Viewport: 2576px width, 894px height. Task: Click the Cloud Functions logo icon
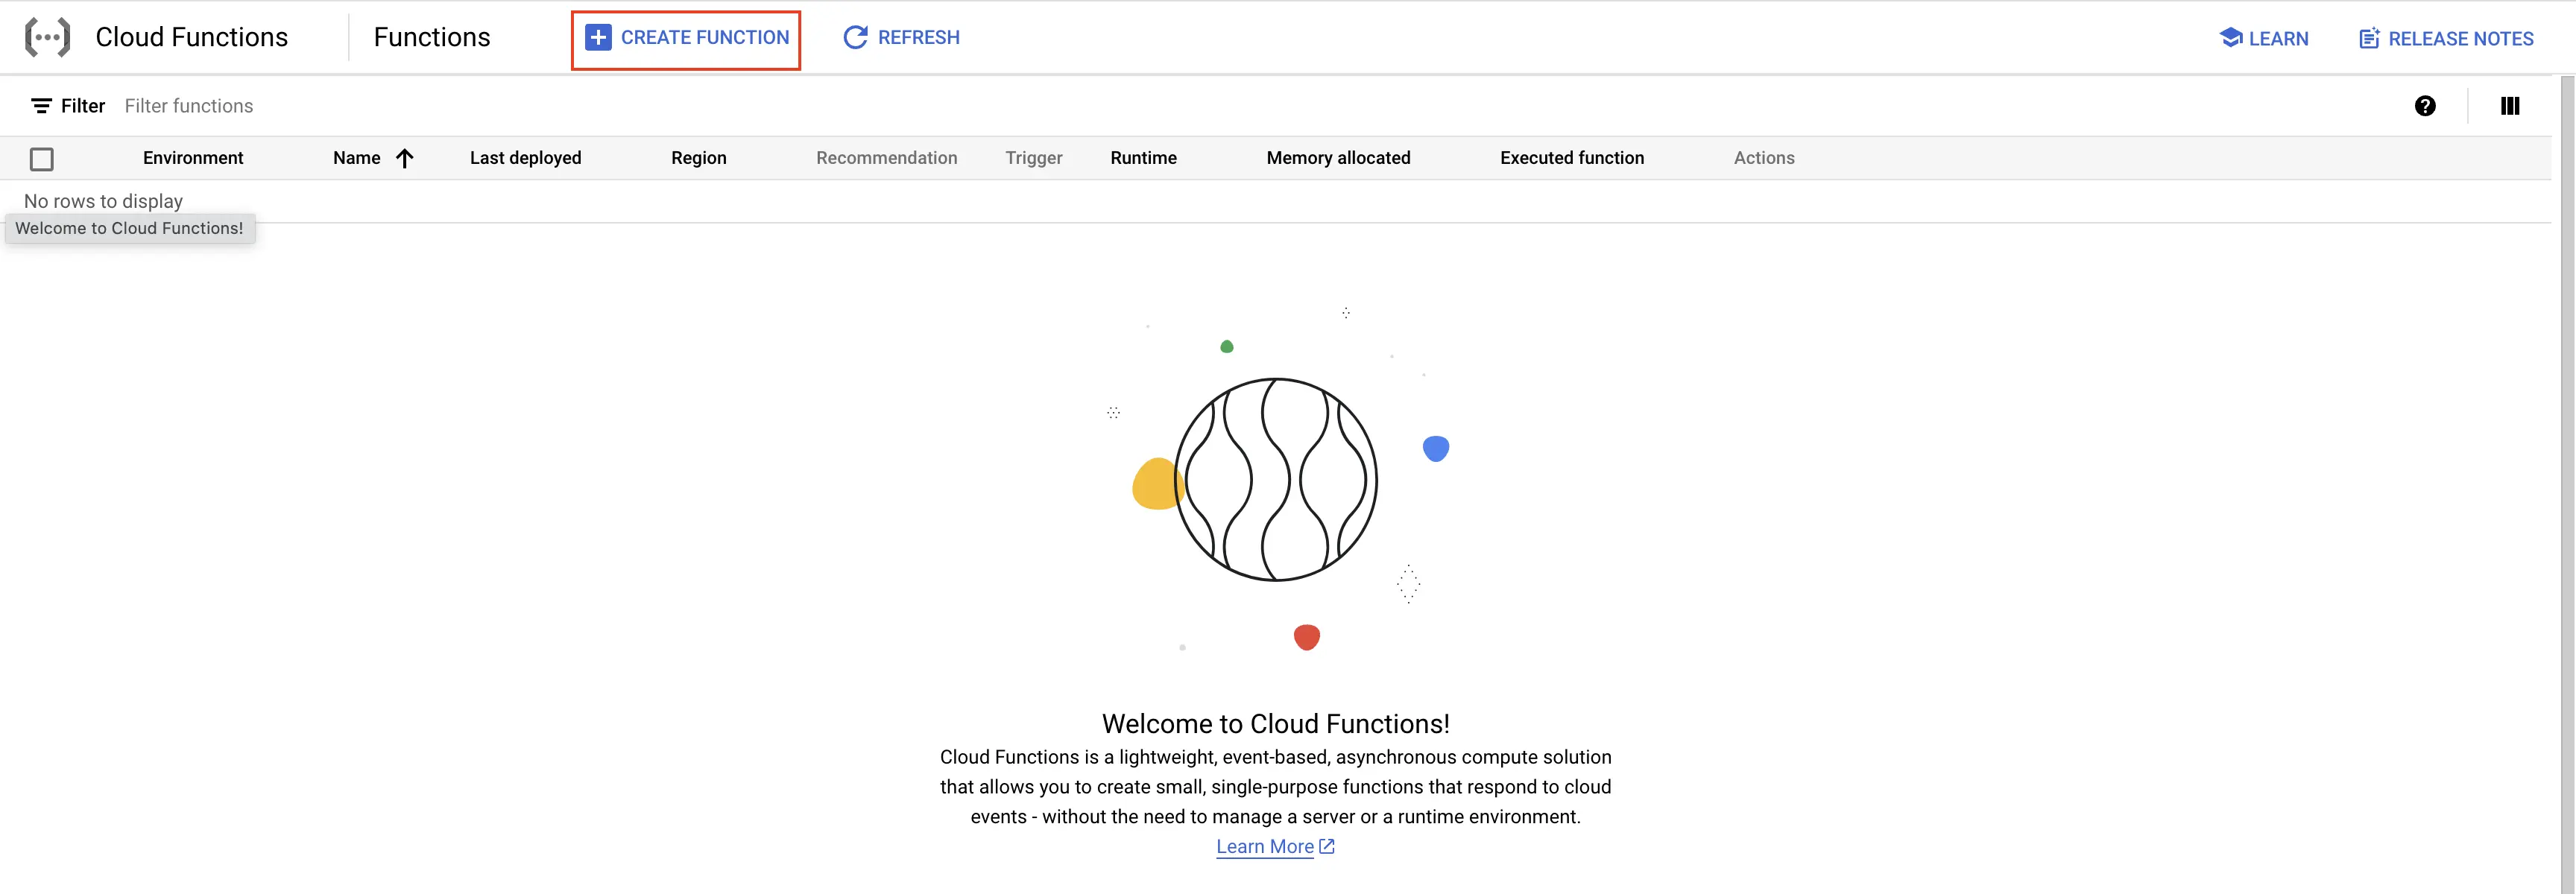coord(47,37)
